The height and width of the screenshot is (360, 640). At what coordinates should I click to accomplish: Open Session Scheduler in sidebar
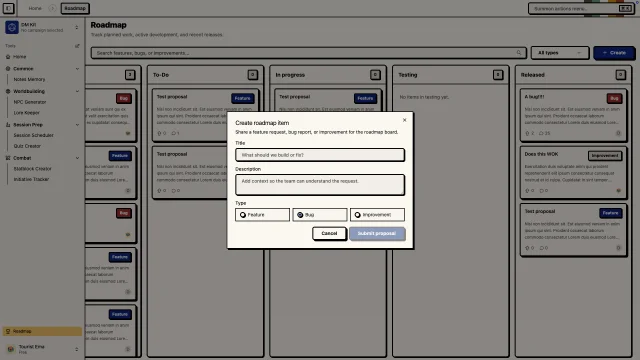[x=33, y=135]
